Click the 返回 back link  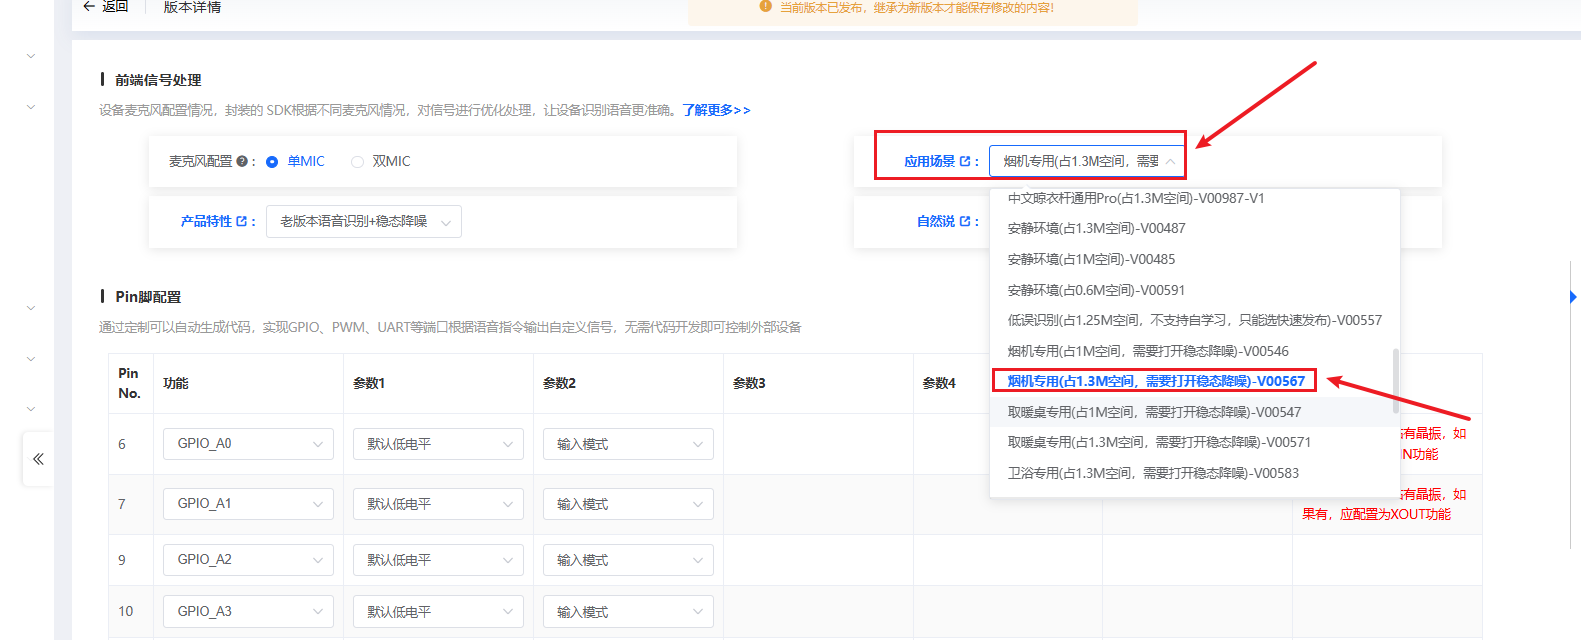(115, 7)
